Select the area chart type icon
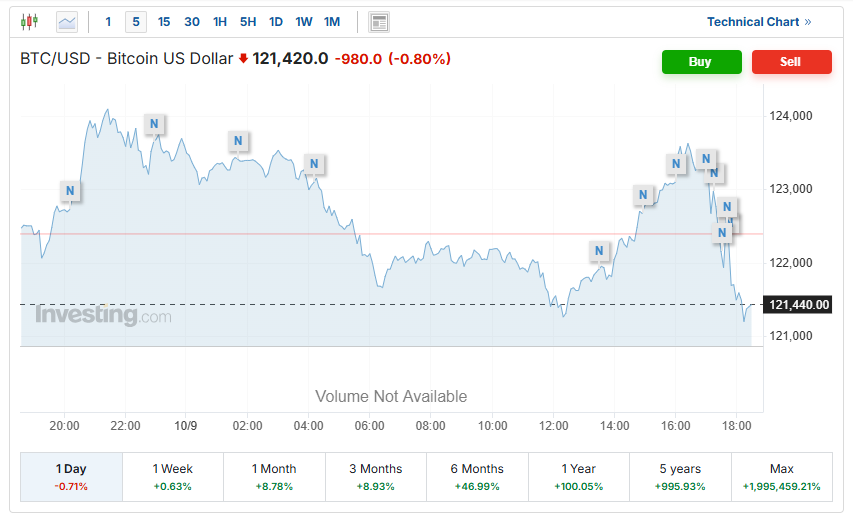 click(x=67, y=21)
